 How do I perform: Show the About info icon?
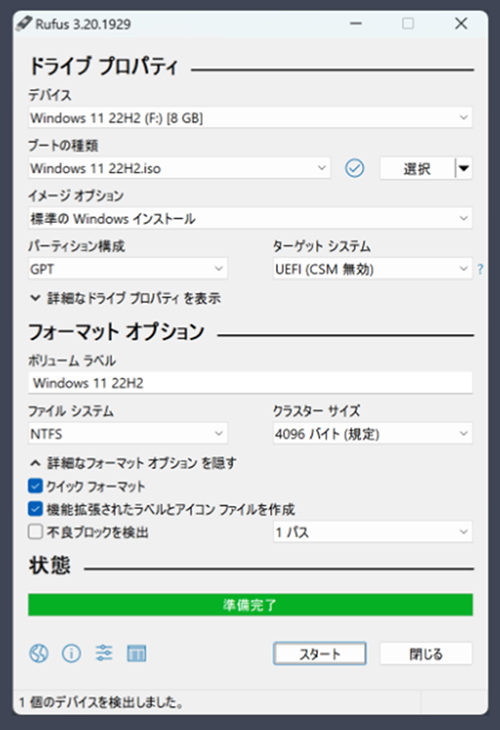[71, 654]
